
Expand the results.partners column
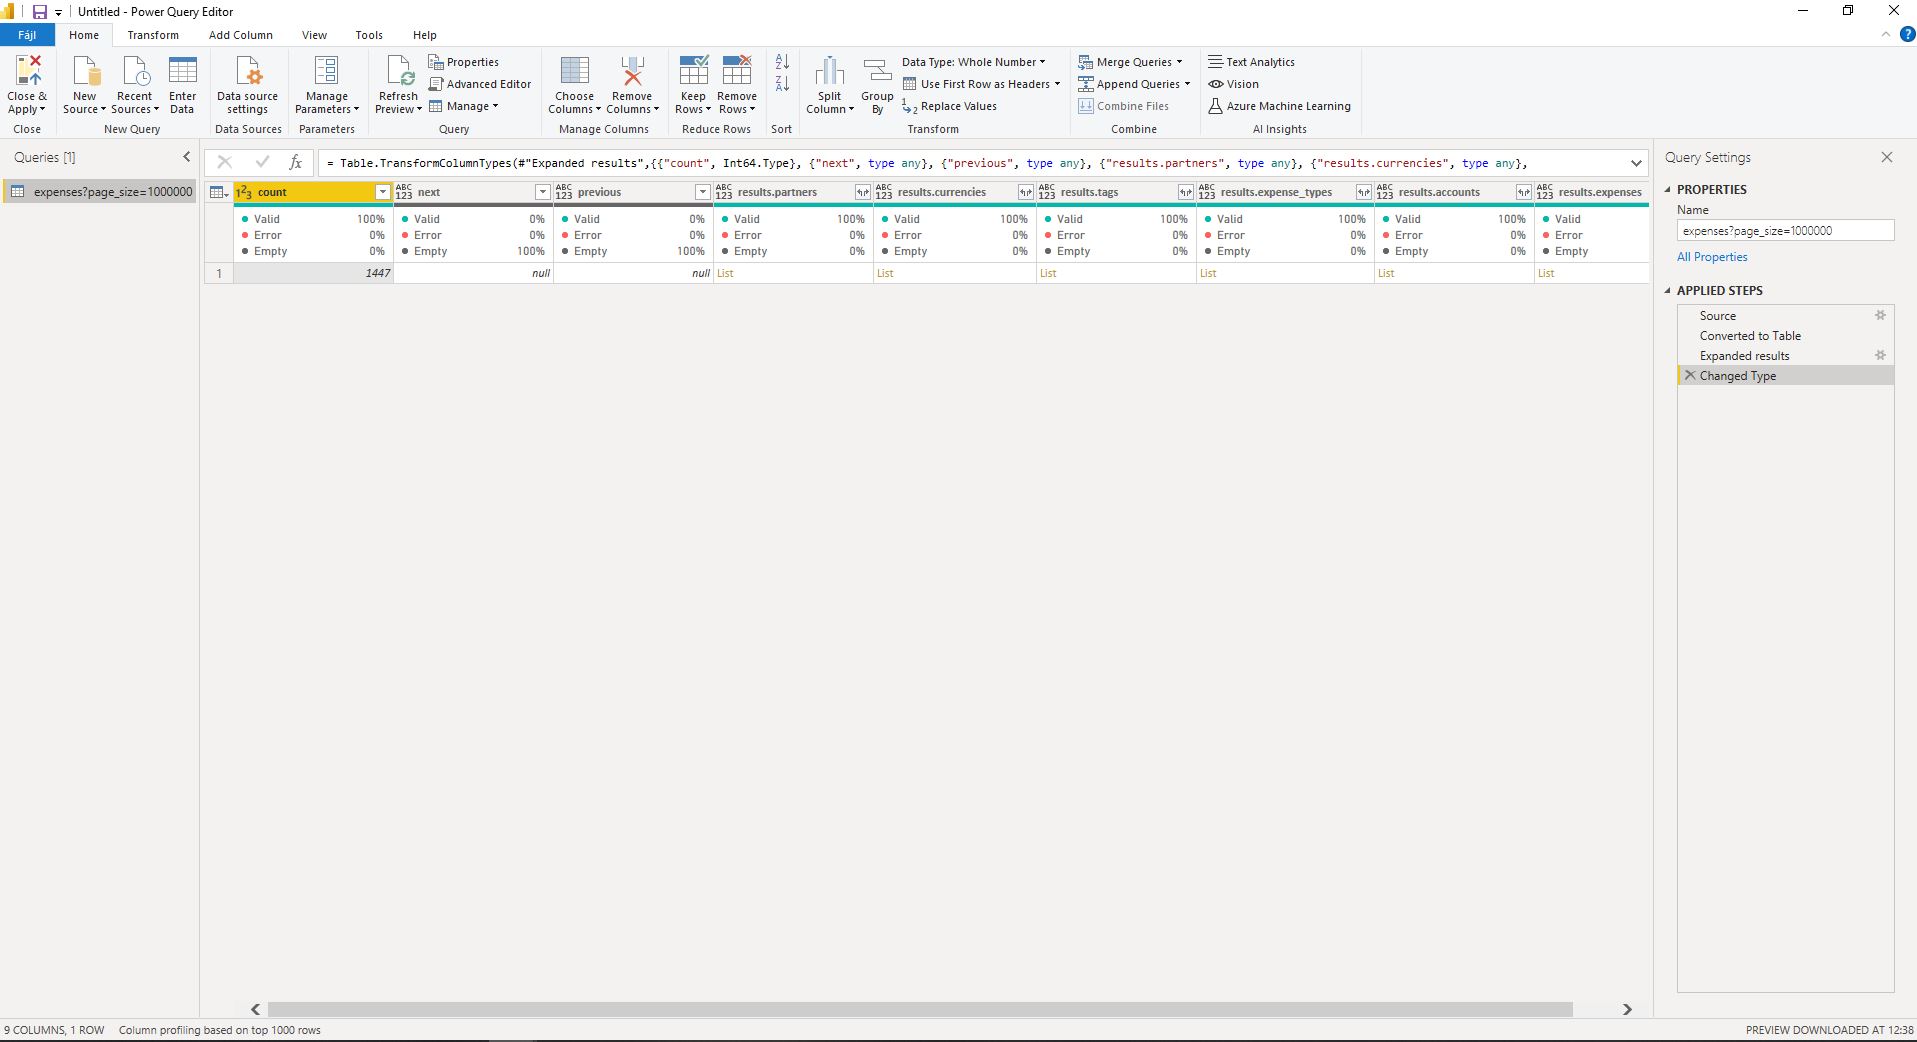click(x=862, y=192)
